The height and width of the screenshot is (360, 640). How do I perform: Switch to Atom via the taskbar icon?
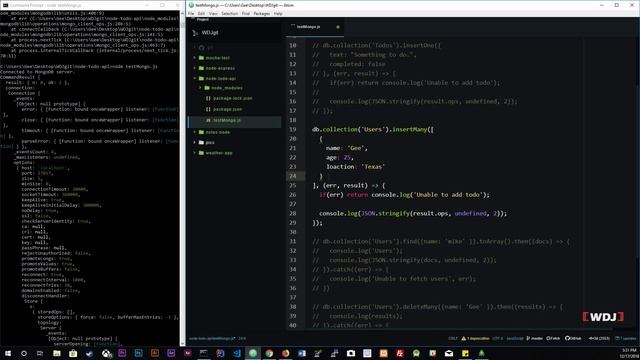coord(253,353)
